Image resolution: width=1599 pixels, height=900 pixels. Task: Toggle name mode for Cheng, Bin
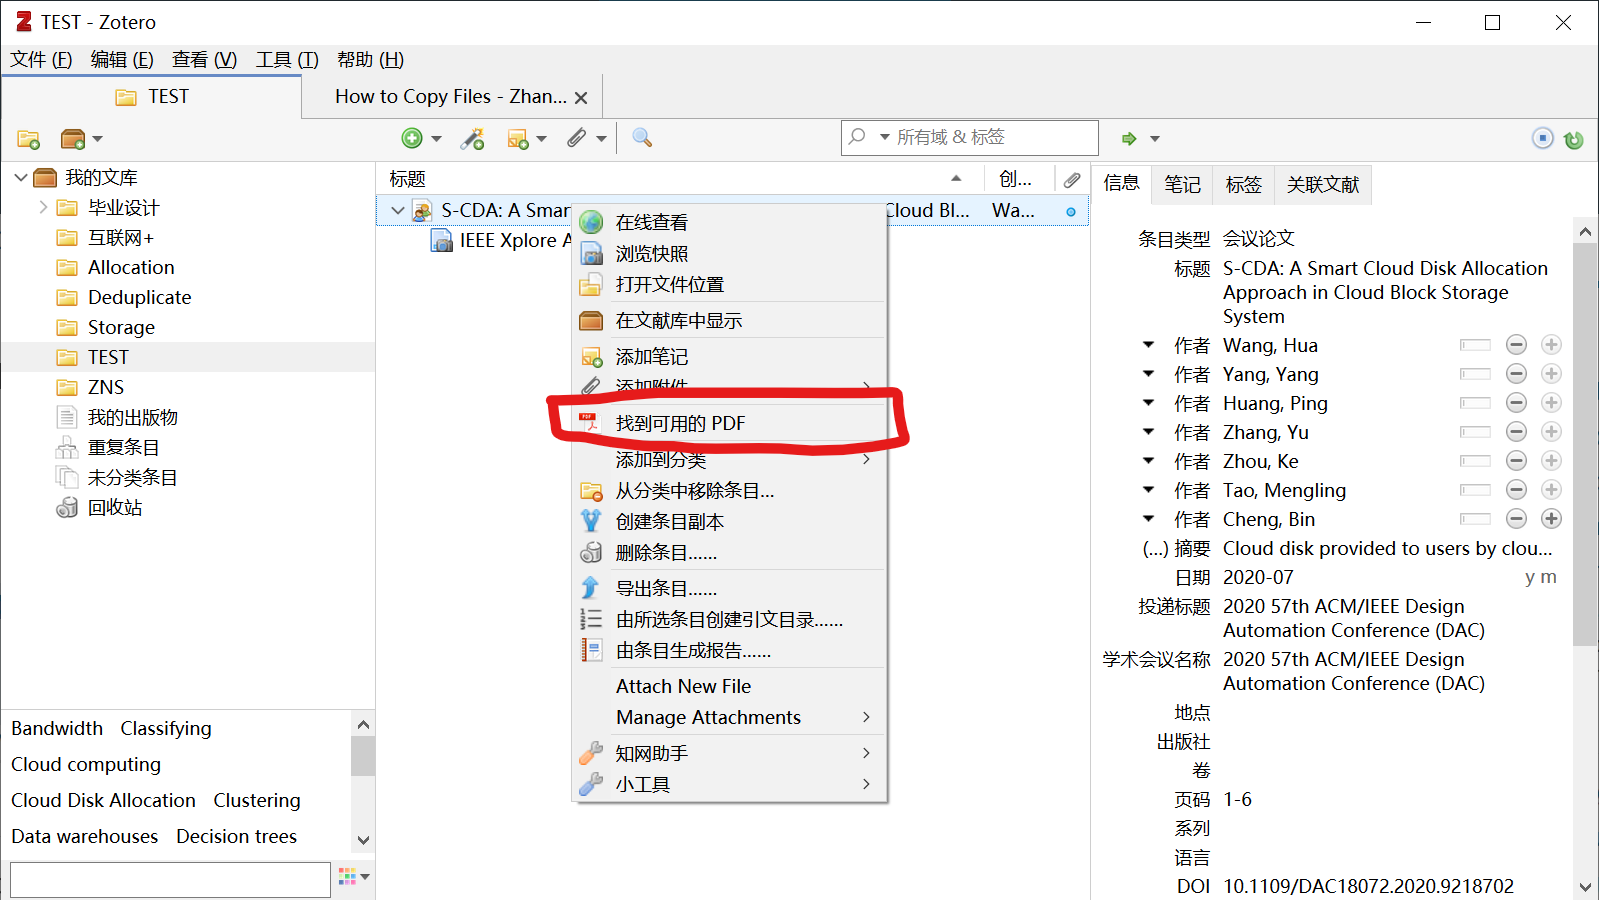coord(1475,519)
